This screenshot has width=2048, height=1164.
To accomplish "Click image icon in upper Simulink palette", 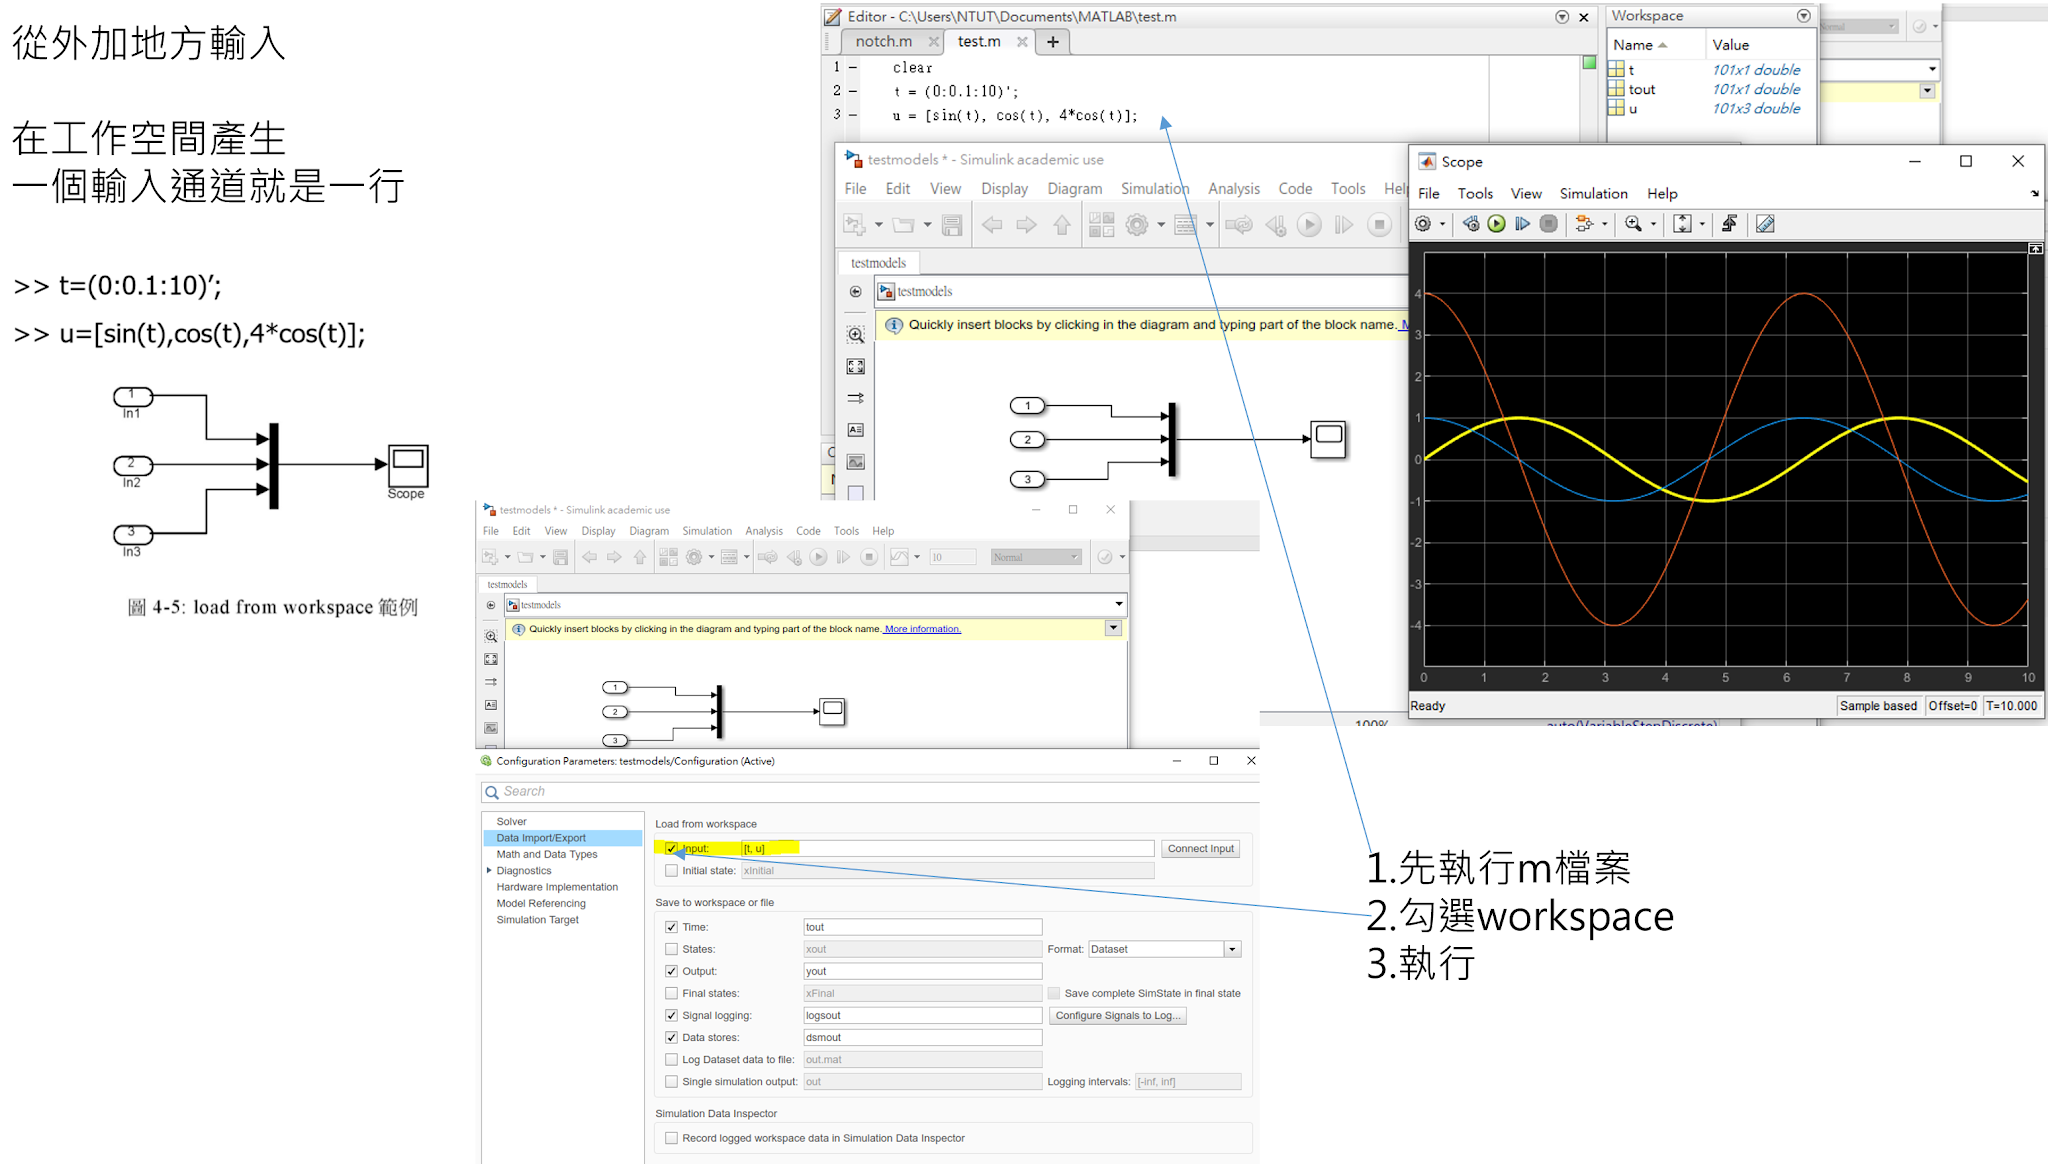I will coord(855,462).
